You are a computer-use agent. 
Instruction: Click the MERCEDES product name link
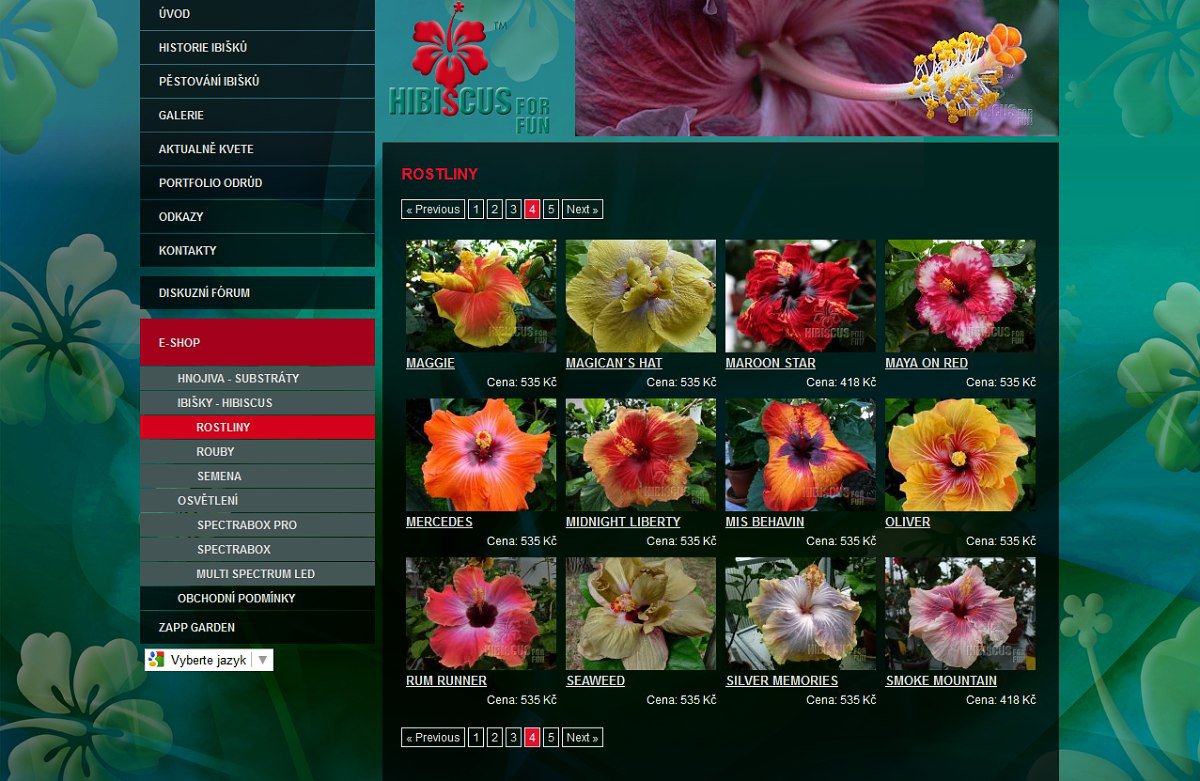[439, 522]
